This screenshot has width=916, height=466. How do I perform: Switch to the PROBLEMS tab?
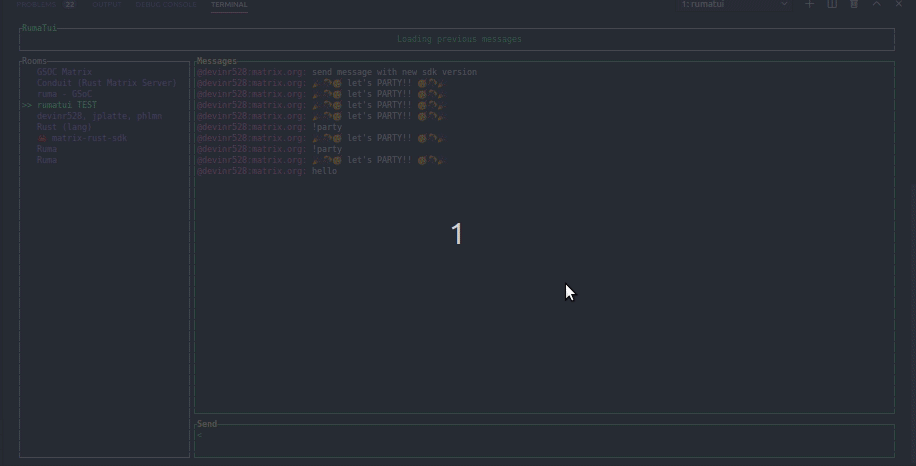[x=36, y=4]
